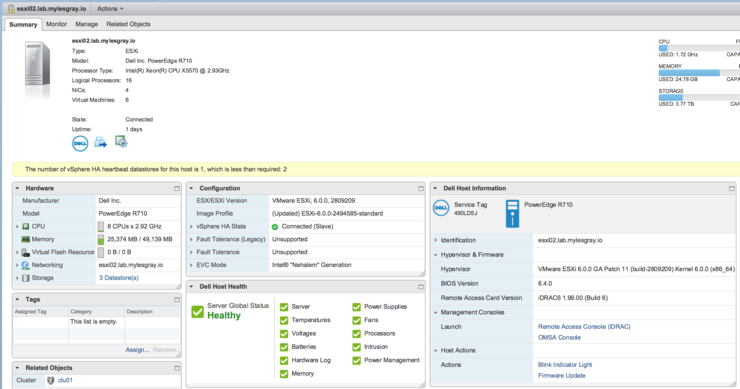The image size is (740, 389).
Task: Expand the Networking row in Hardware
Action: click(17, 265)
